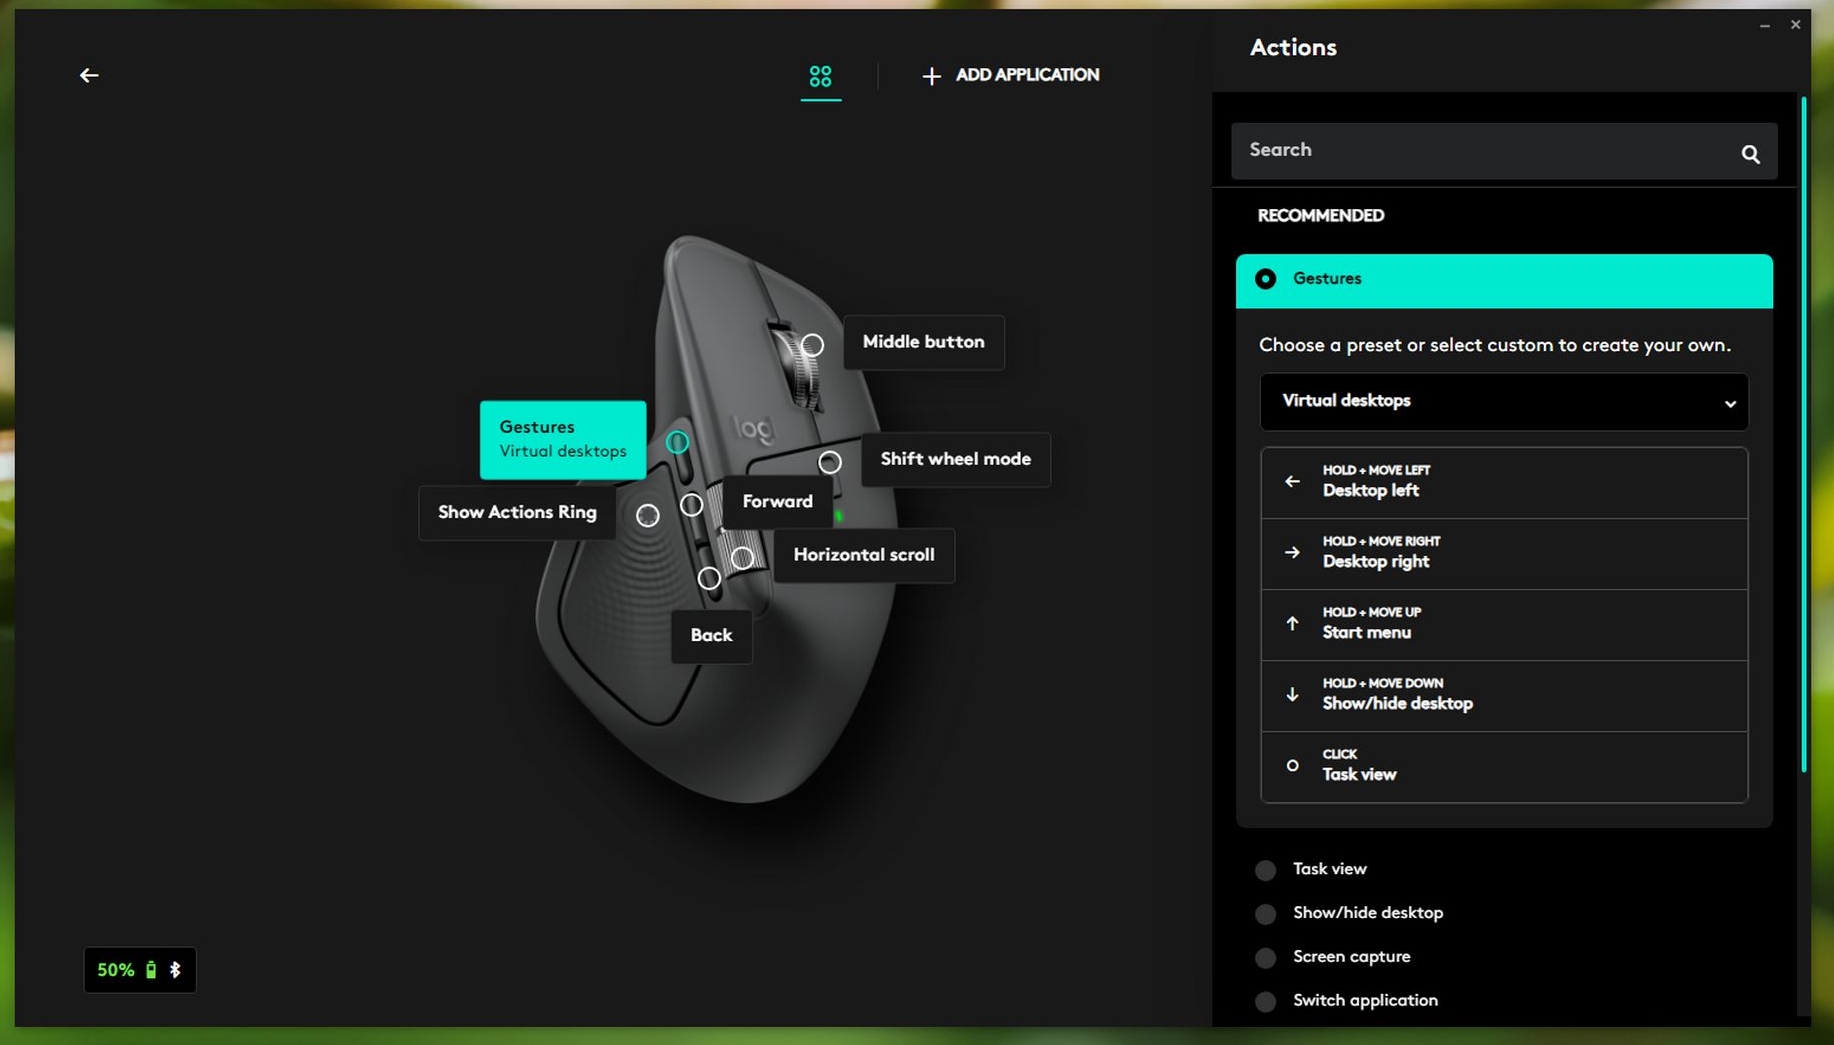The height and width of the screenshot is (1045, 1834).
Task: Click into the Search actions field
Action: point(1480,151)
